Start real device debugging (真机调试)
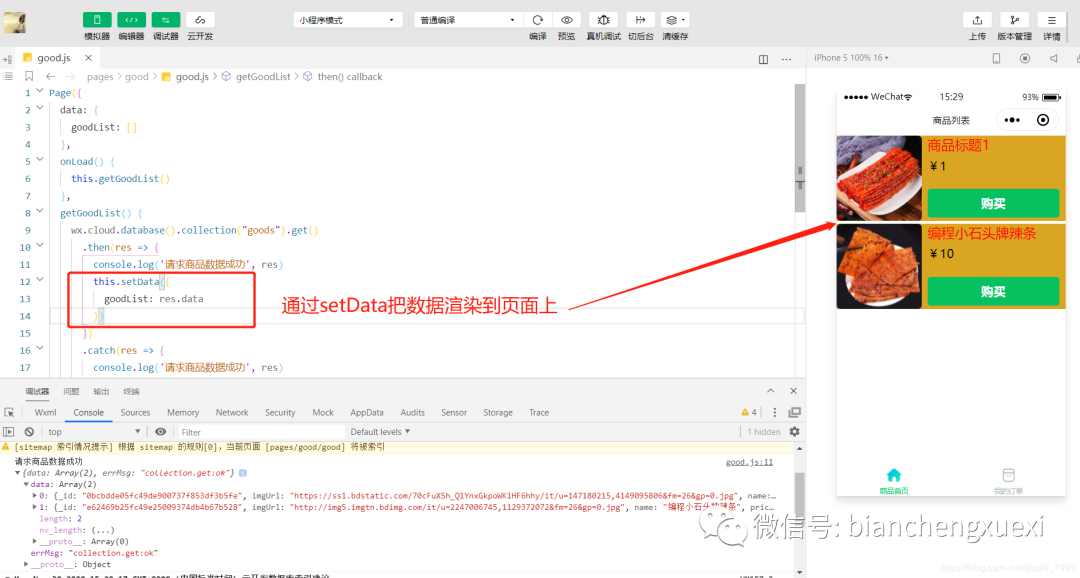 click(x=603, y=20)
